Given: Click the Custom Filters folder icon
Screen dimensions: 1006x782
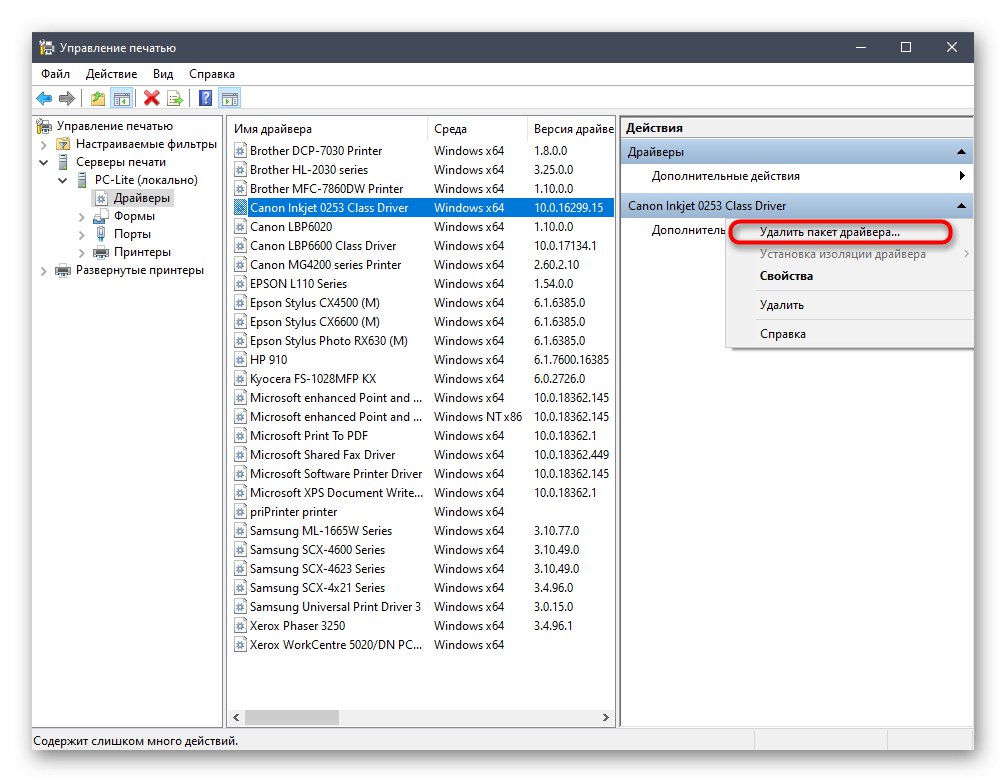Looking at the screenshot, I should coord(63,144).
